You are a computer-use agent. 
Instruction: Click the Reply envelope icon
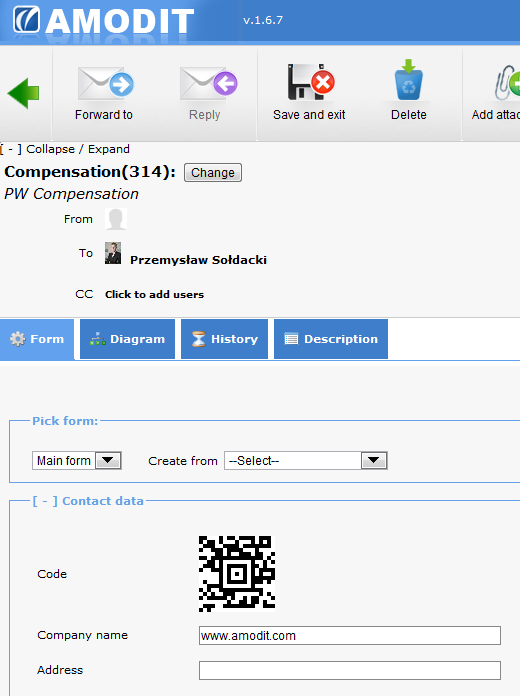tap(209, 83)
